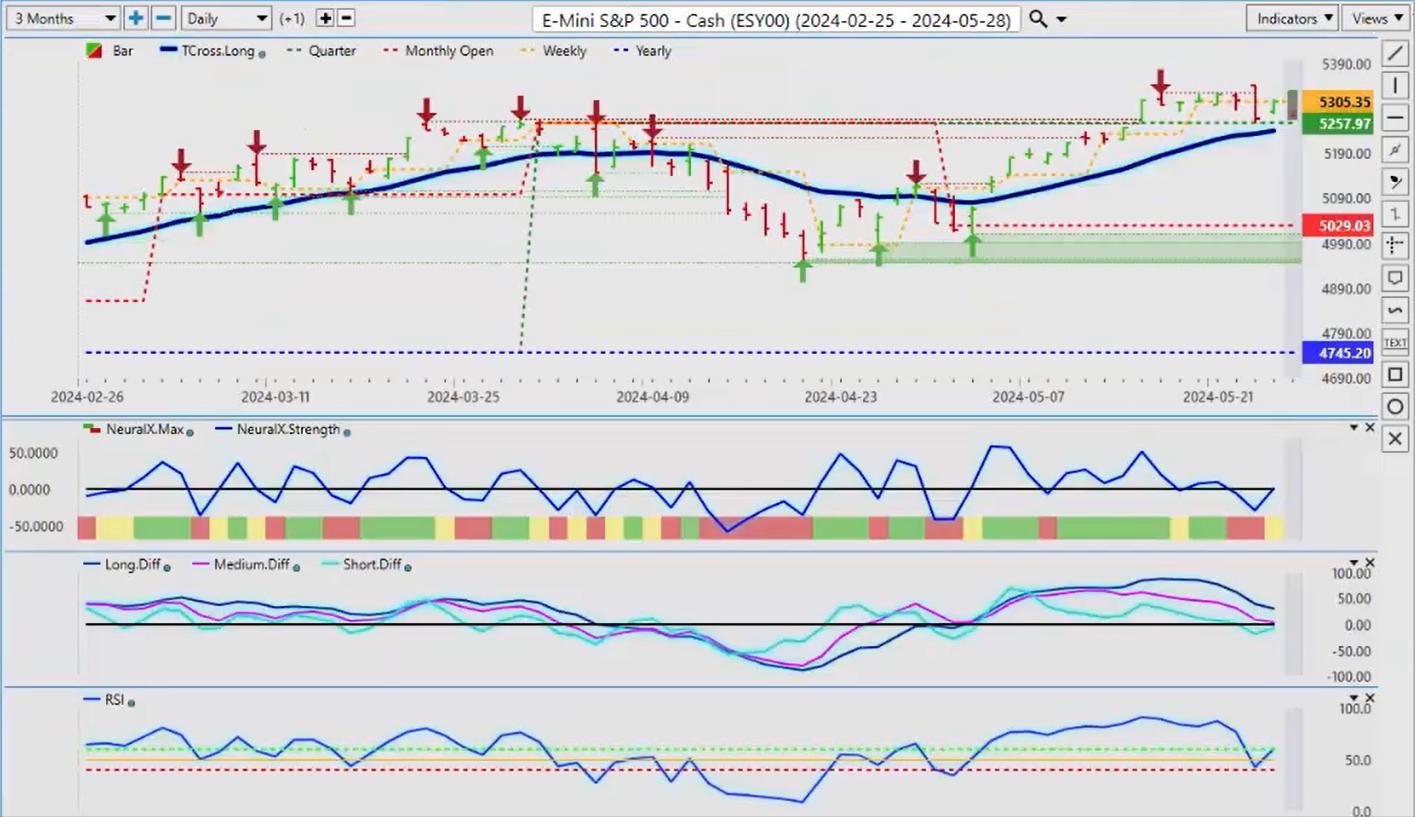Select the freehand curve drawing tool
Screen dimensions: 1415x817
[1395, 310]
